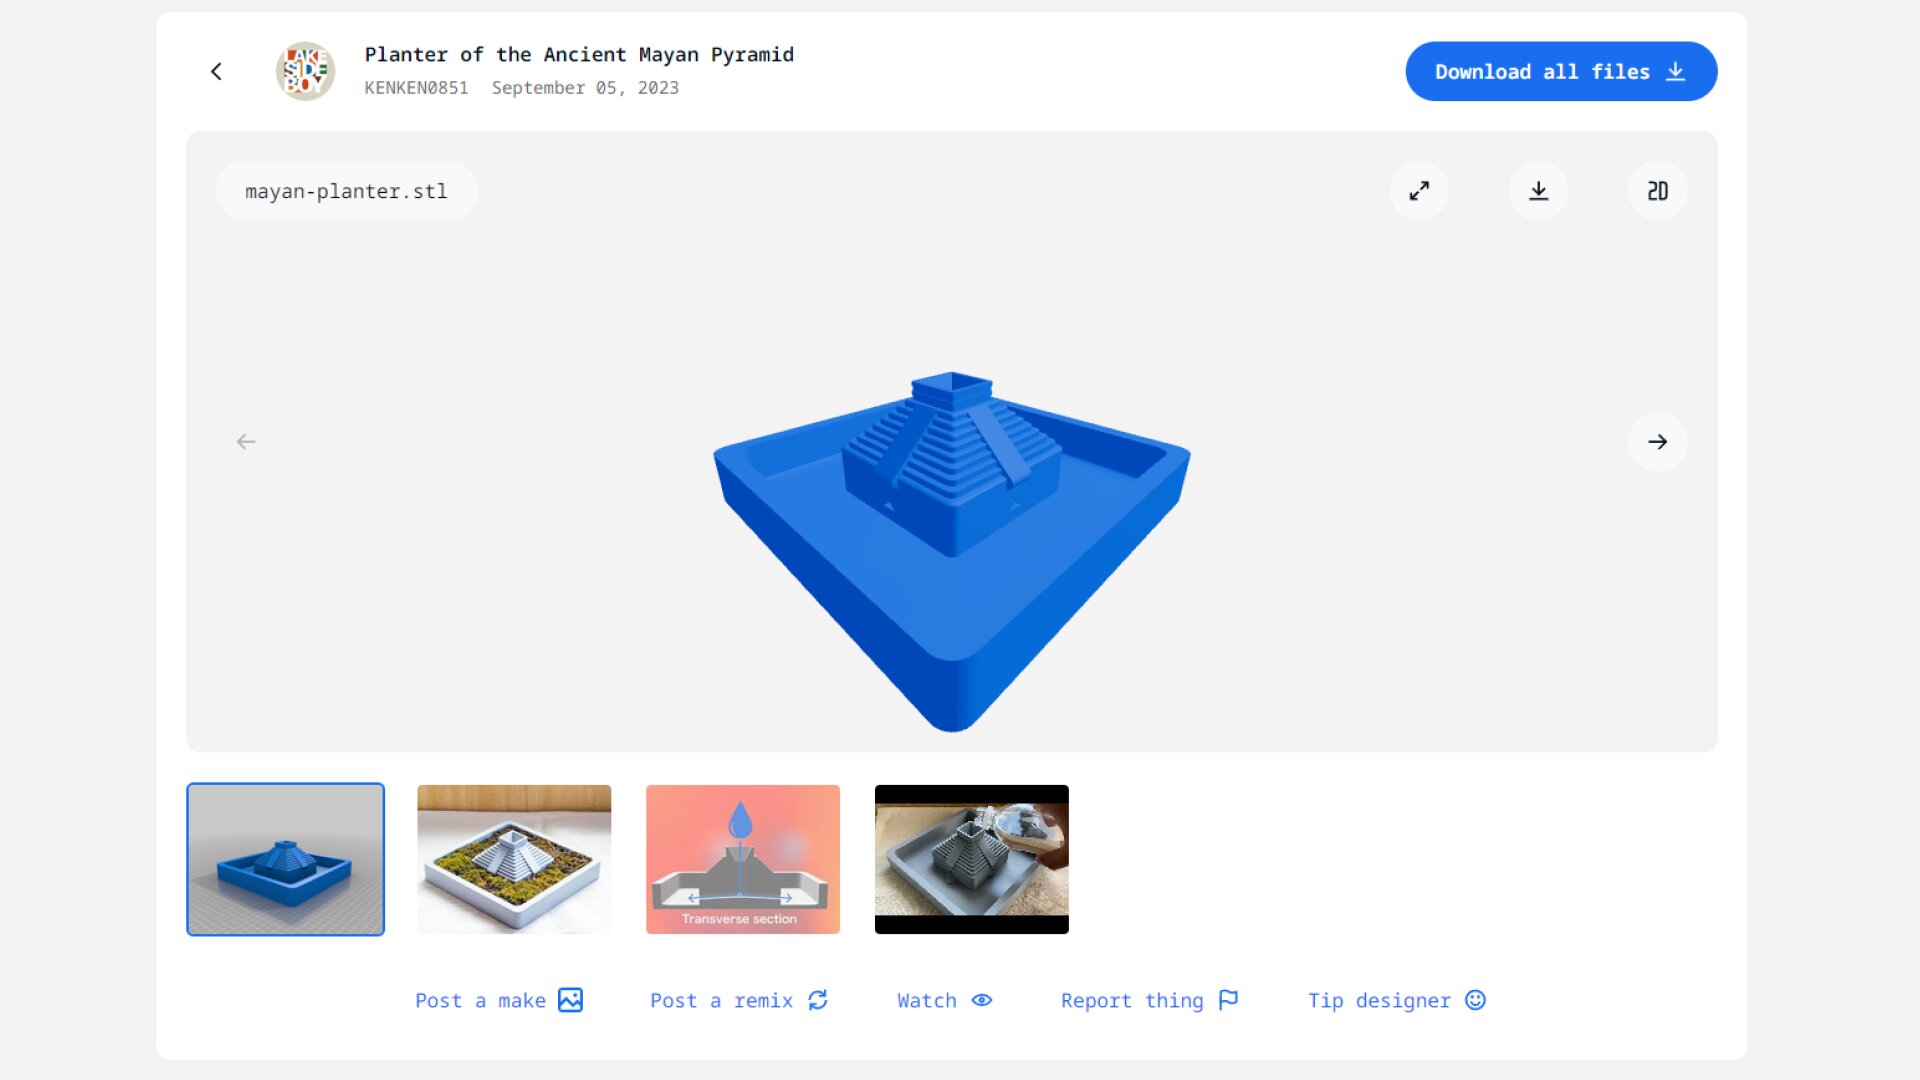
Task: Click the fullscreen expand icon
Action: [1419, 191]
